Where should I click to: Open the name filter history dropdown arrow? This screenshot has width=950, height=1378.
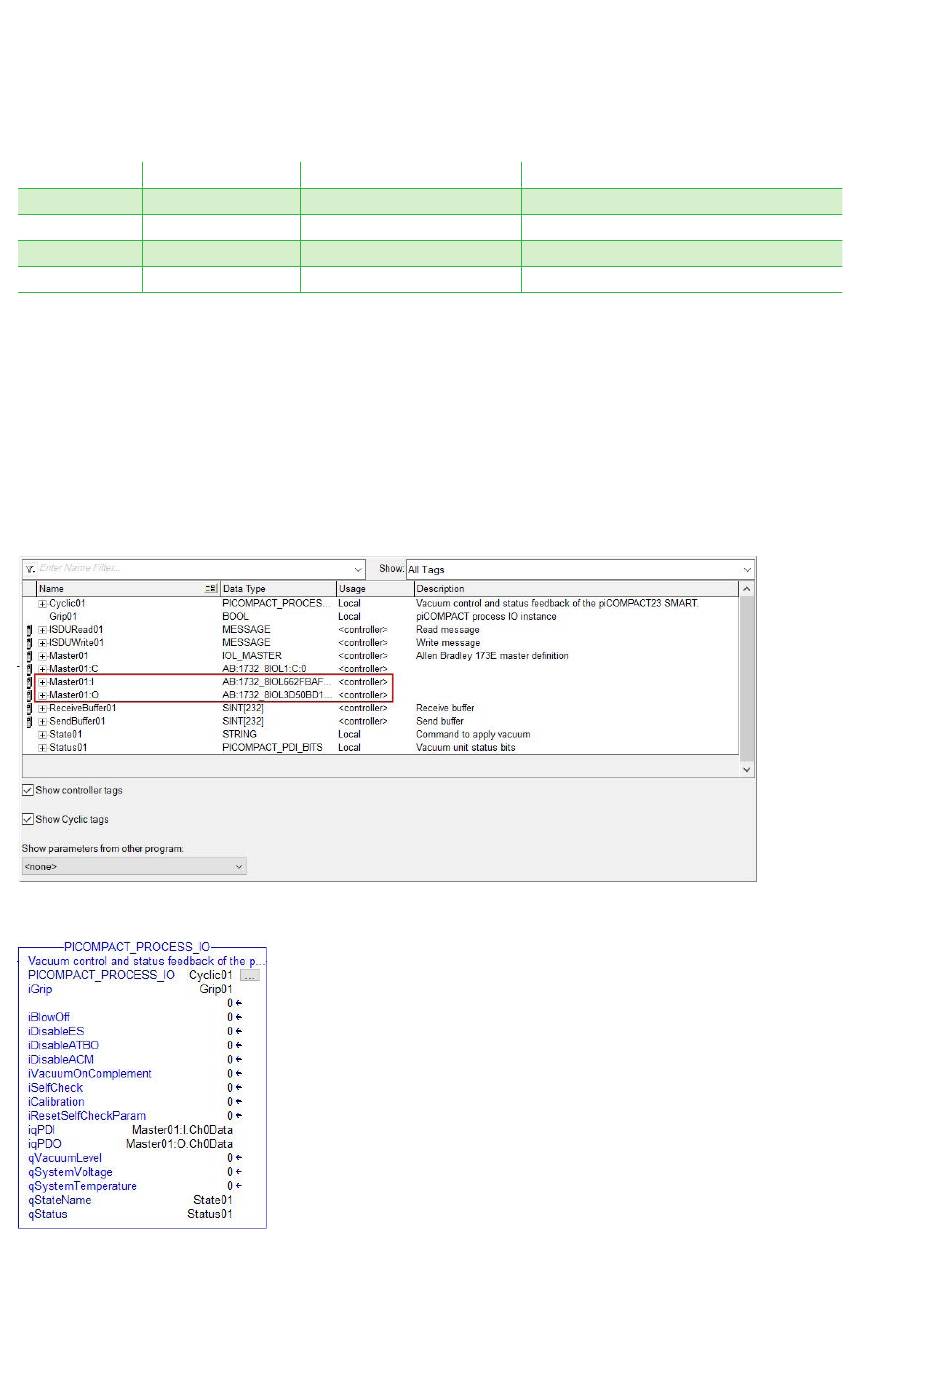[358, 569]
